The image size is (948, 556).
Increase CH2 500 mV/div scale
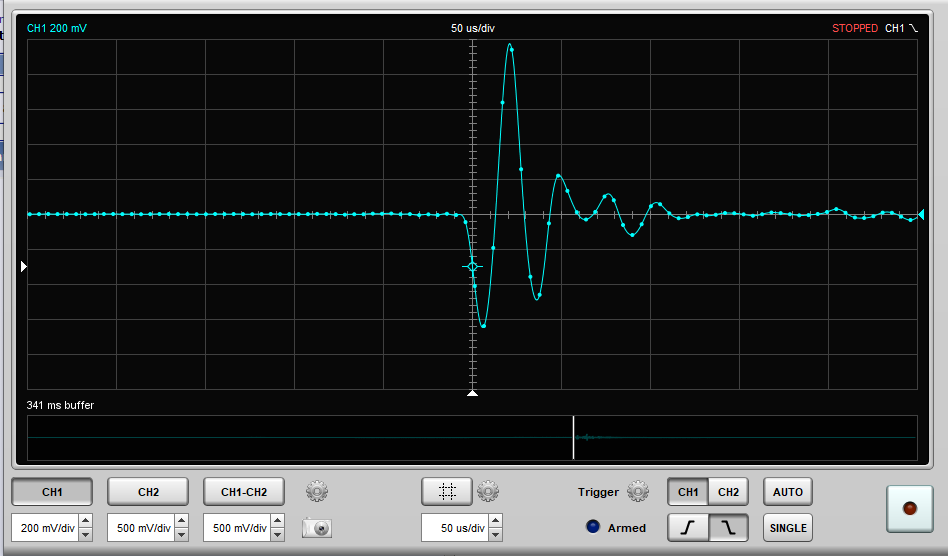(181, 521)
